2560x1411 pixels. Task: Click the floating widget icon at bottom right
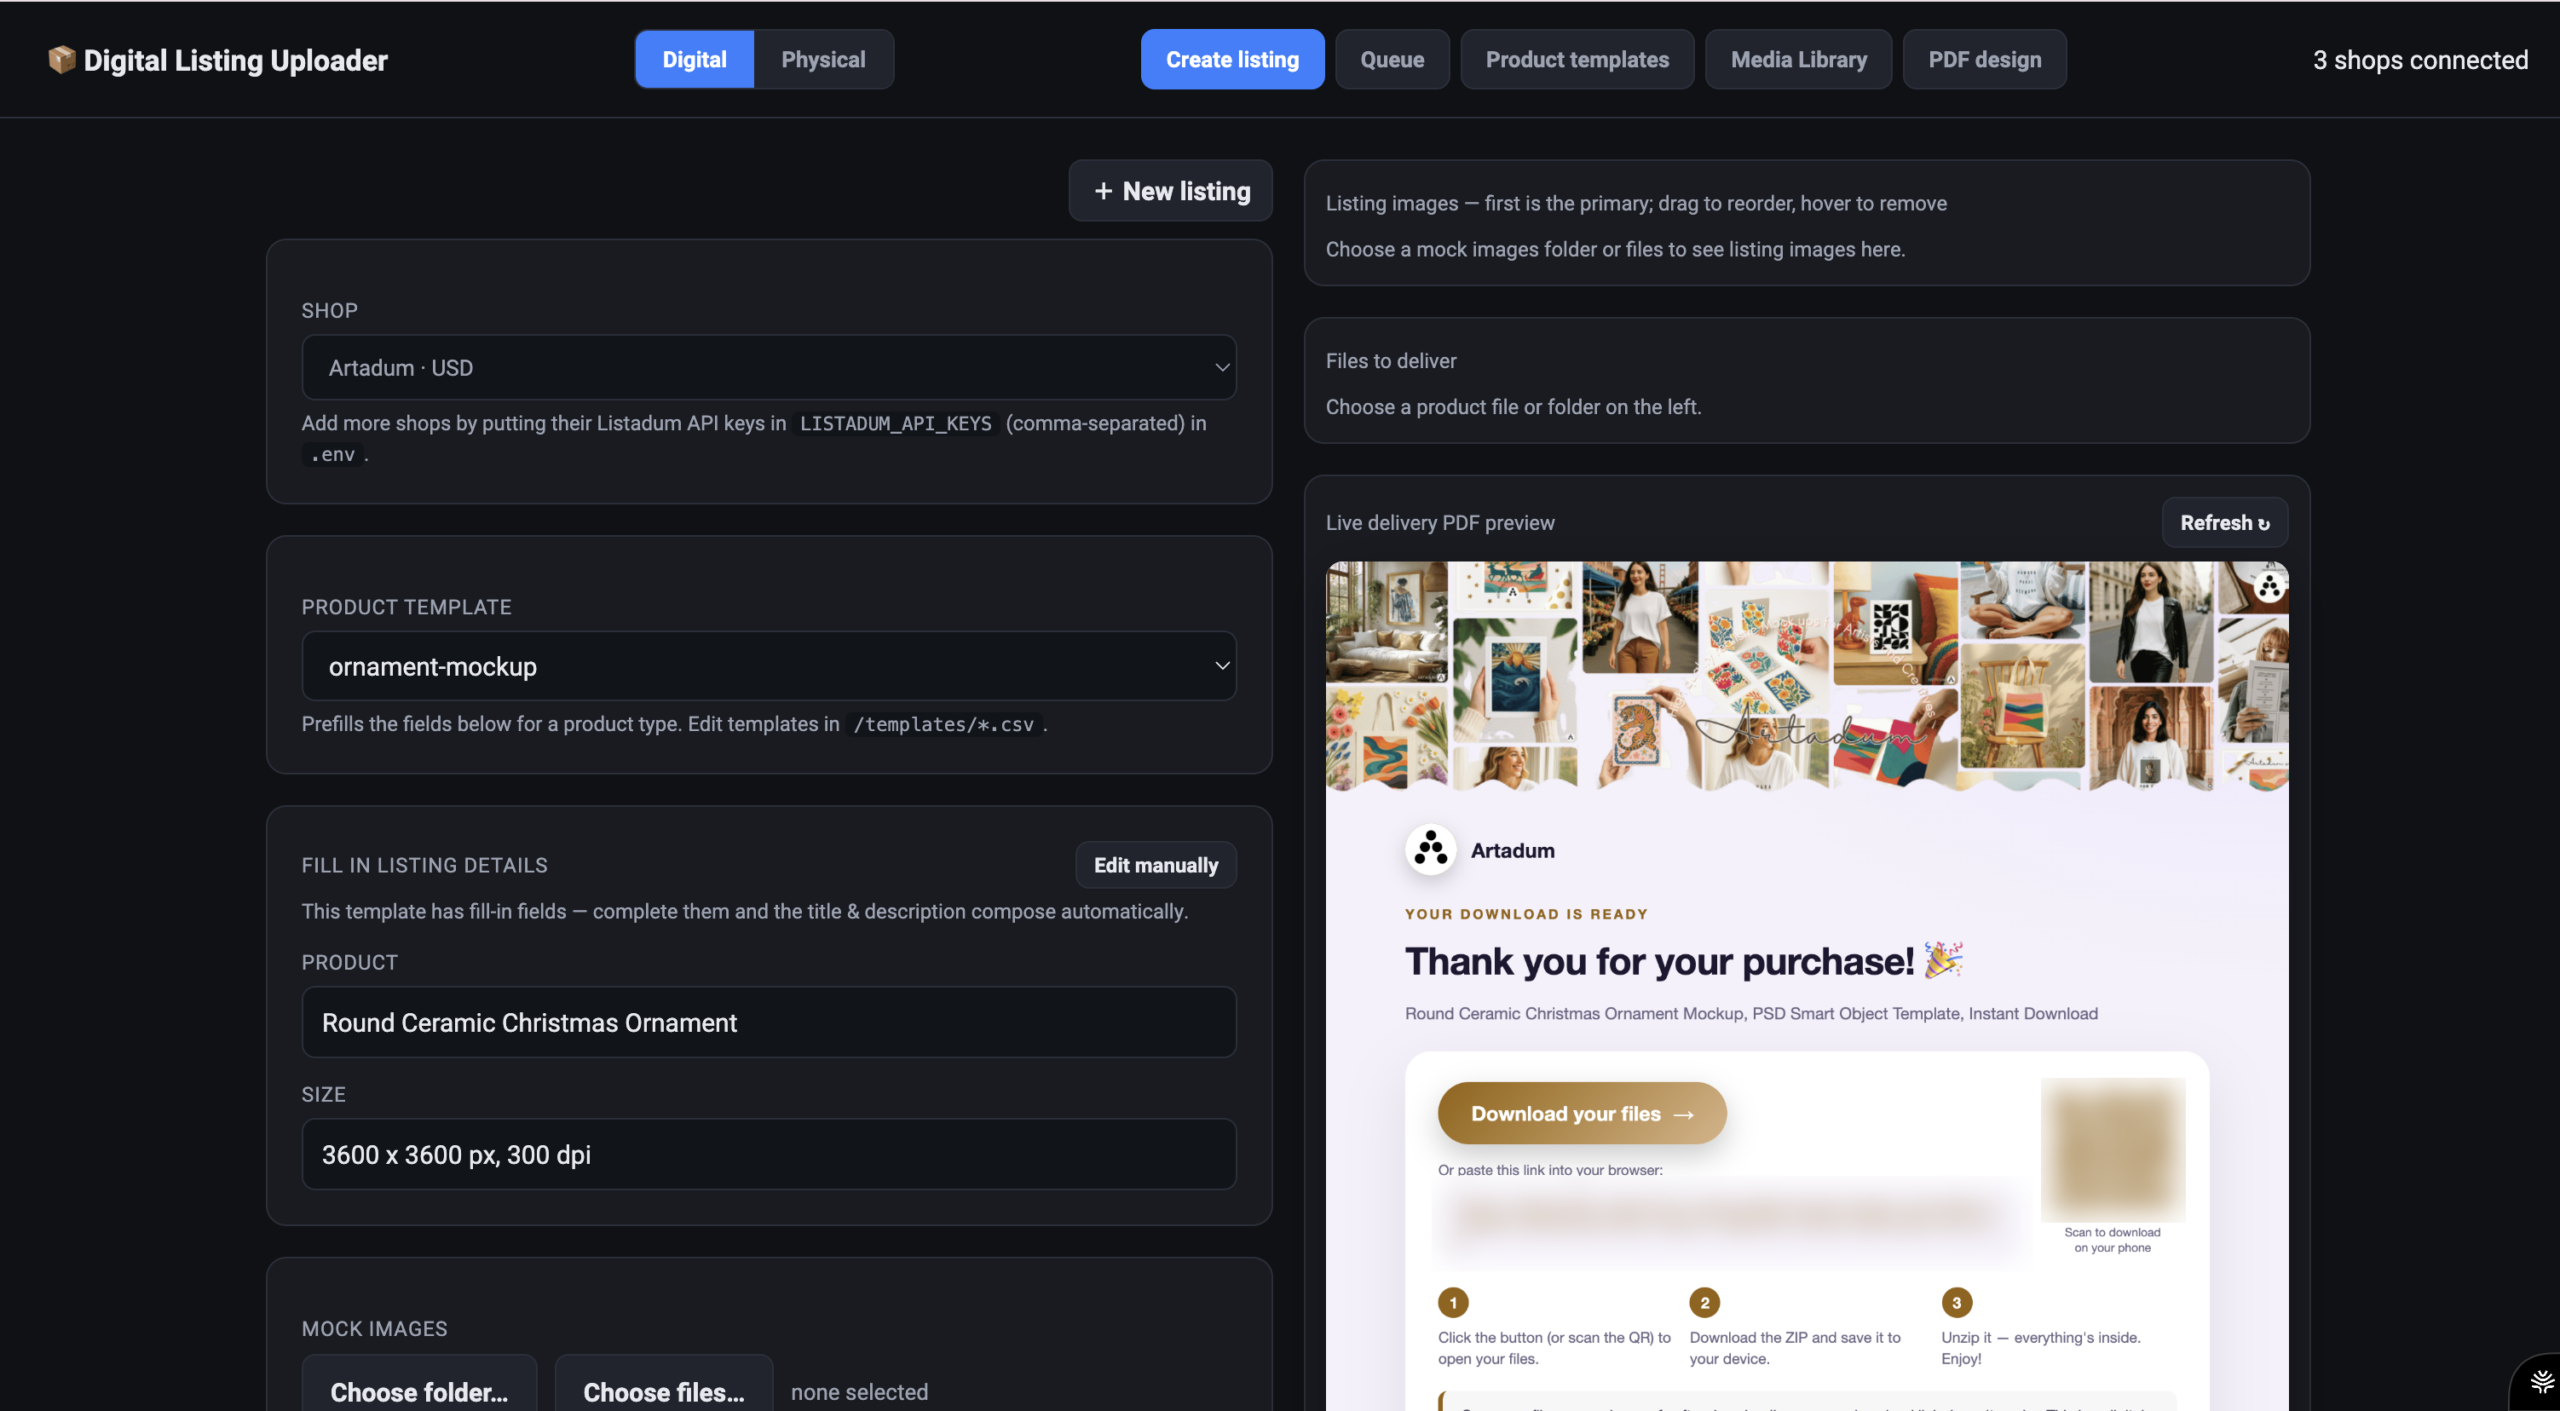tap(2541, 1383)
